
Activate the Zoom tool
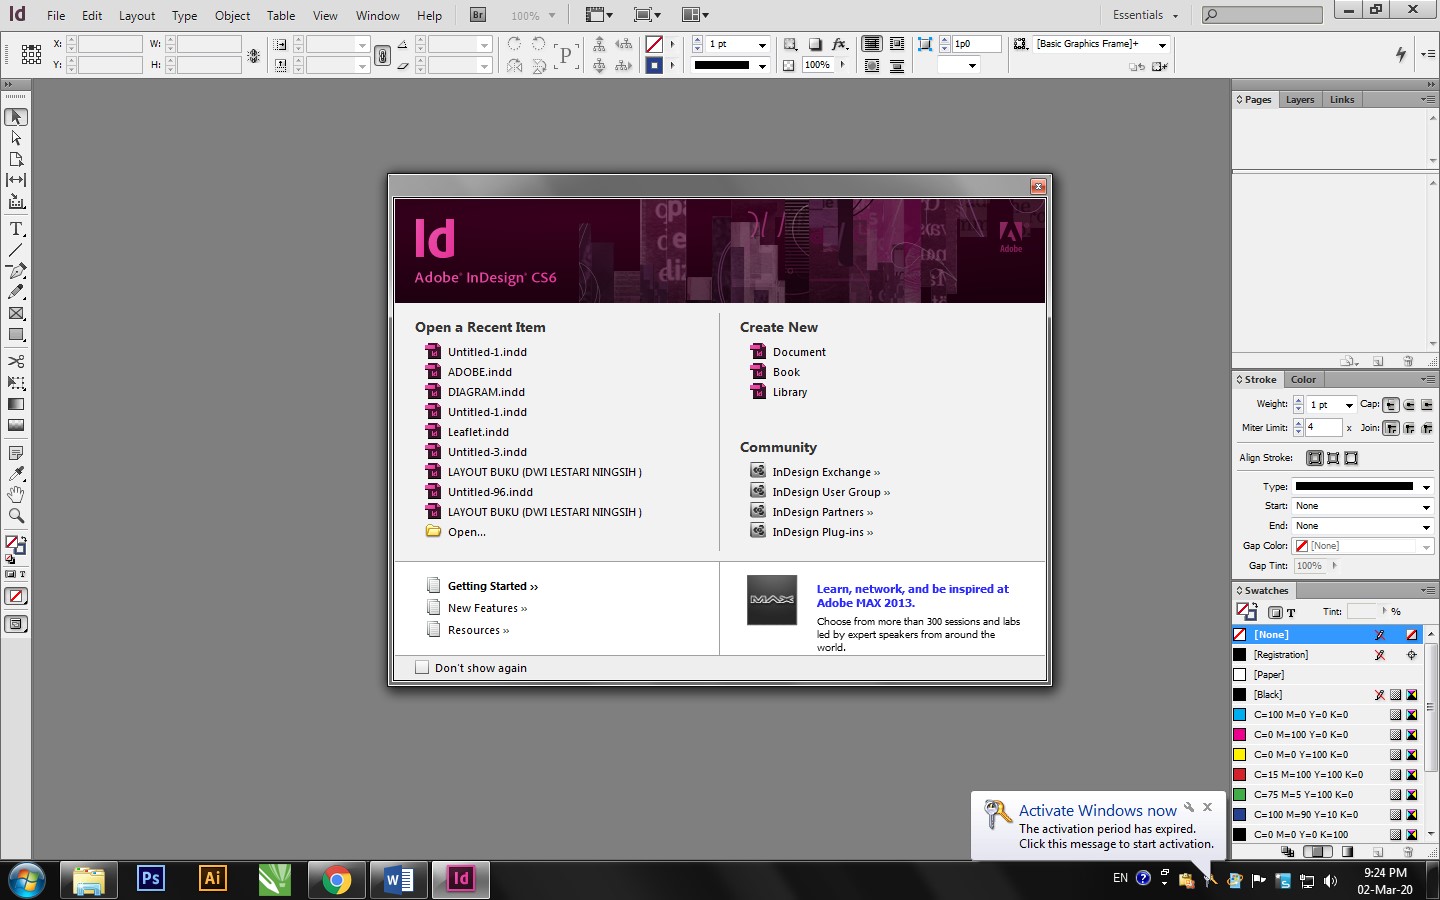point(16,516)
